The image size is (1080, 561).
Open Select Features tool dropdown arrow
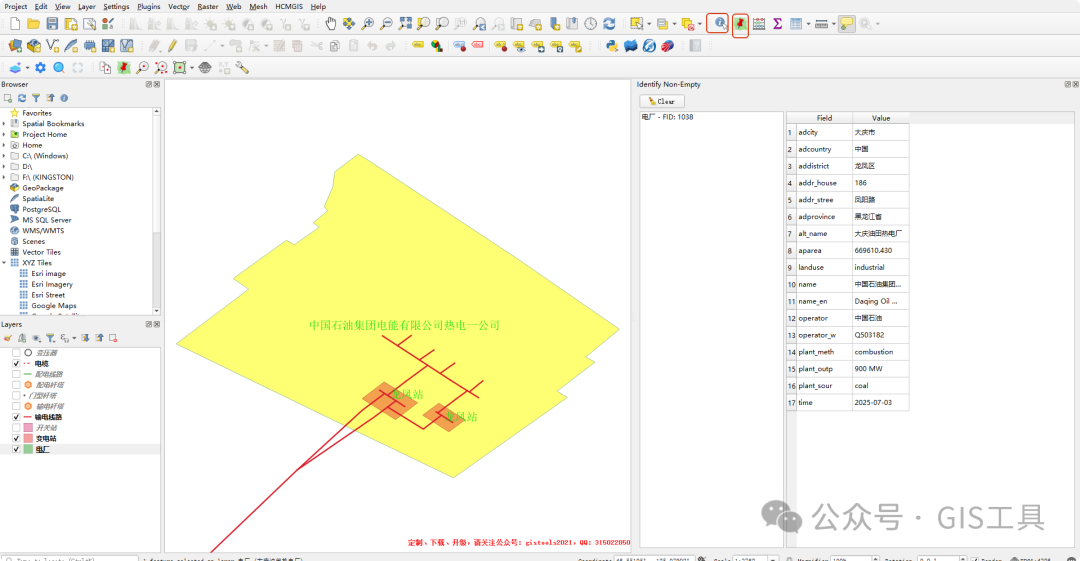point(649,24)
